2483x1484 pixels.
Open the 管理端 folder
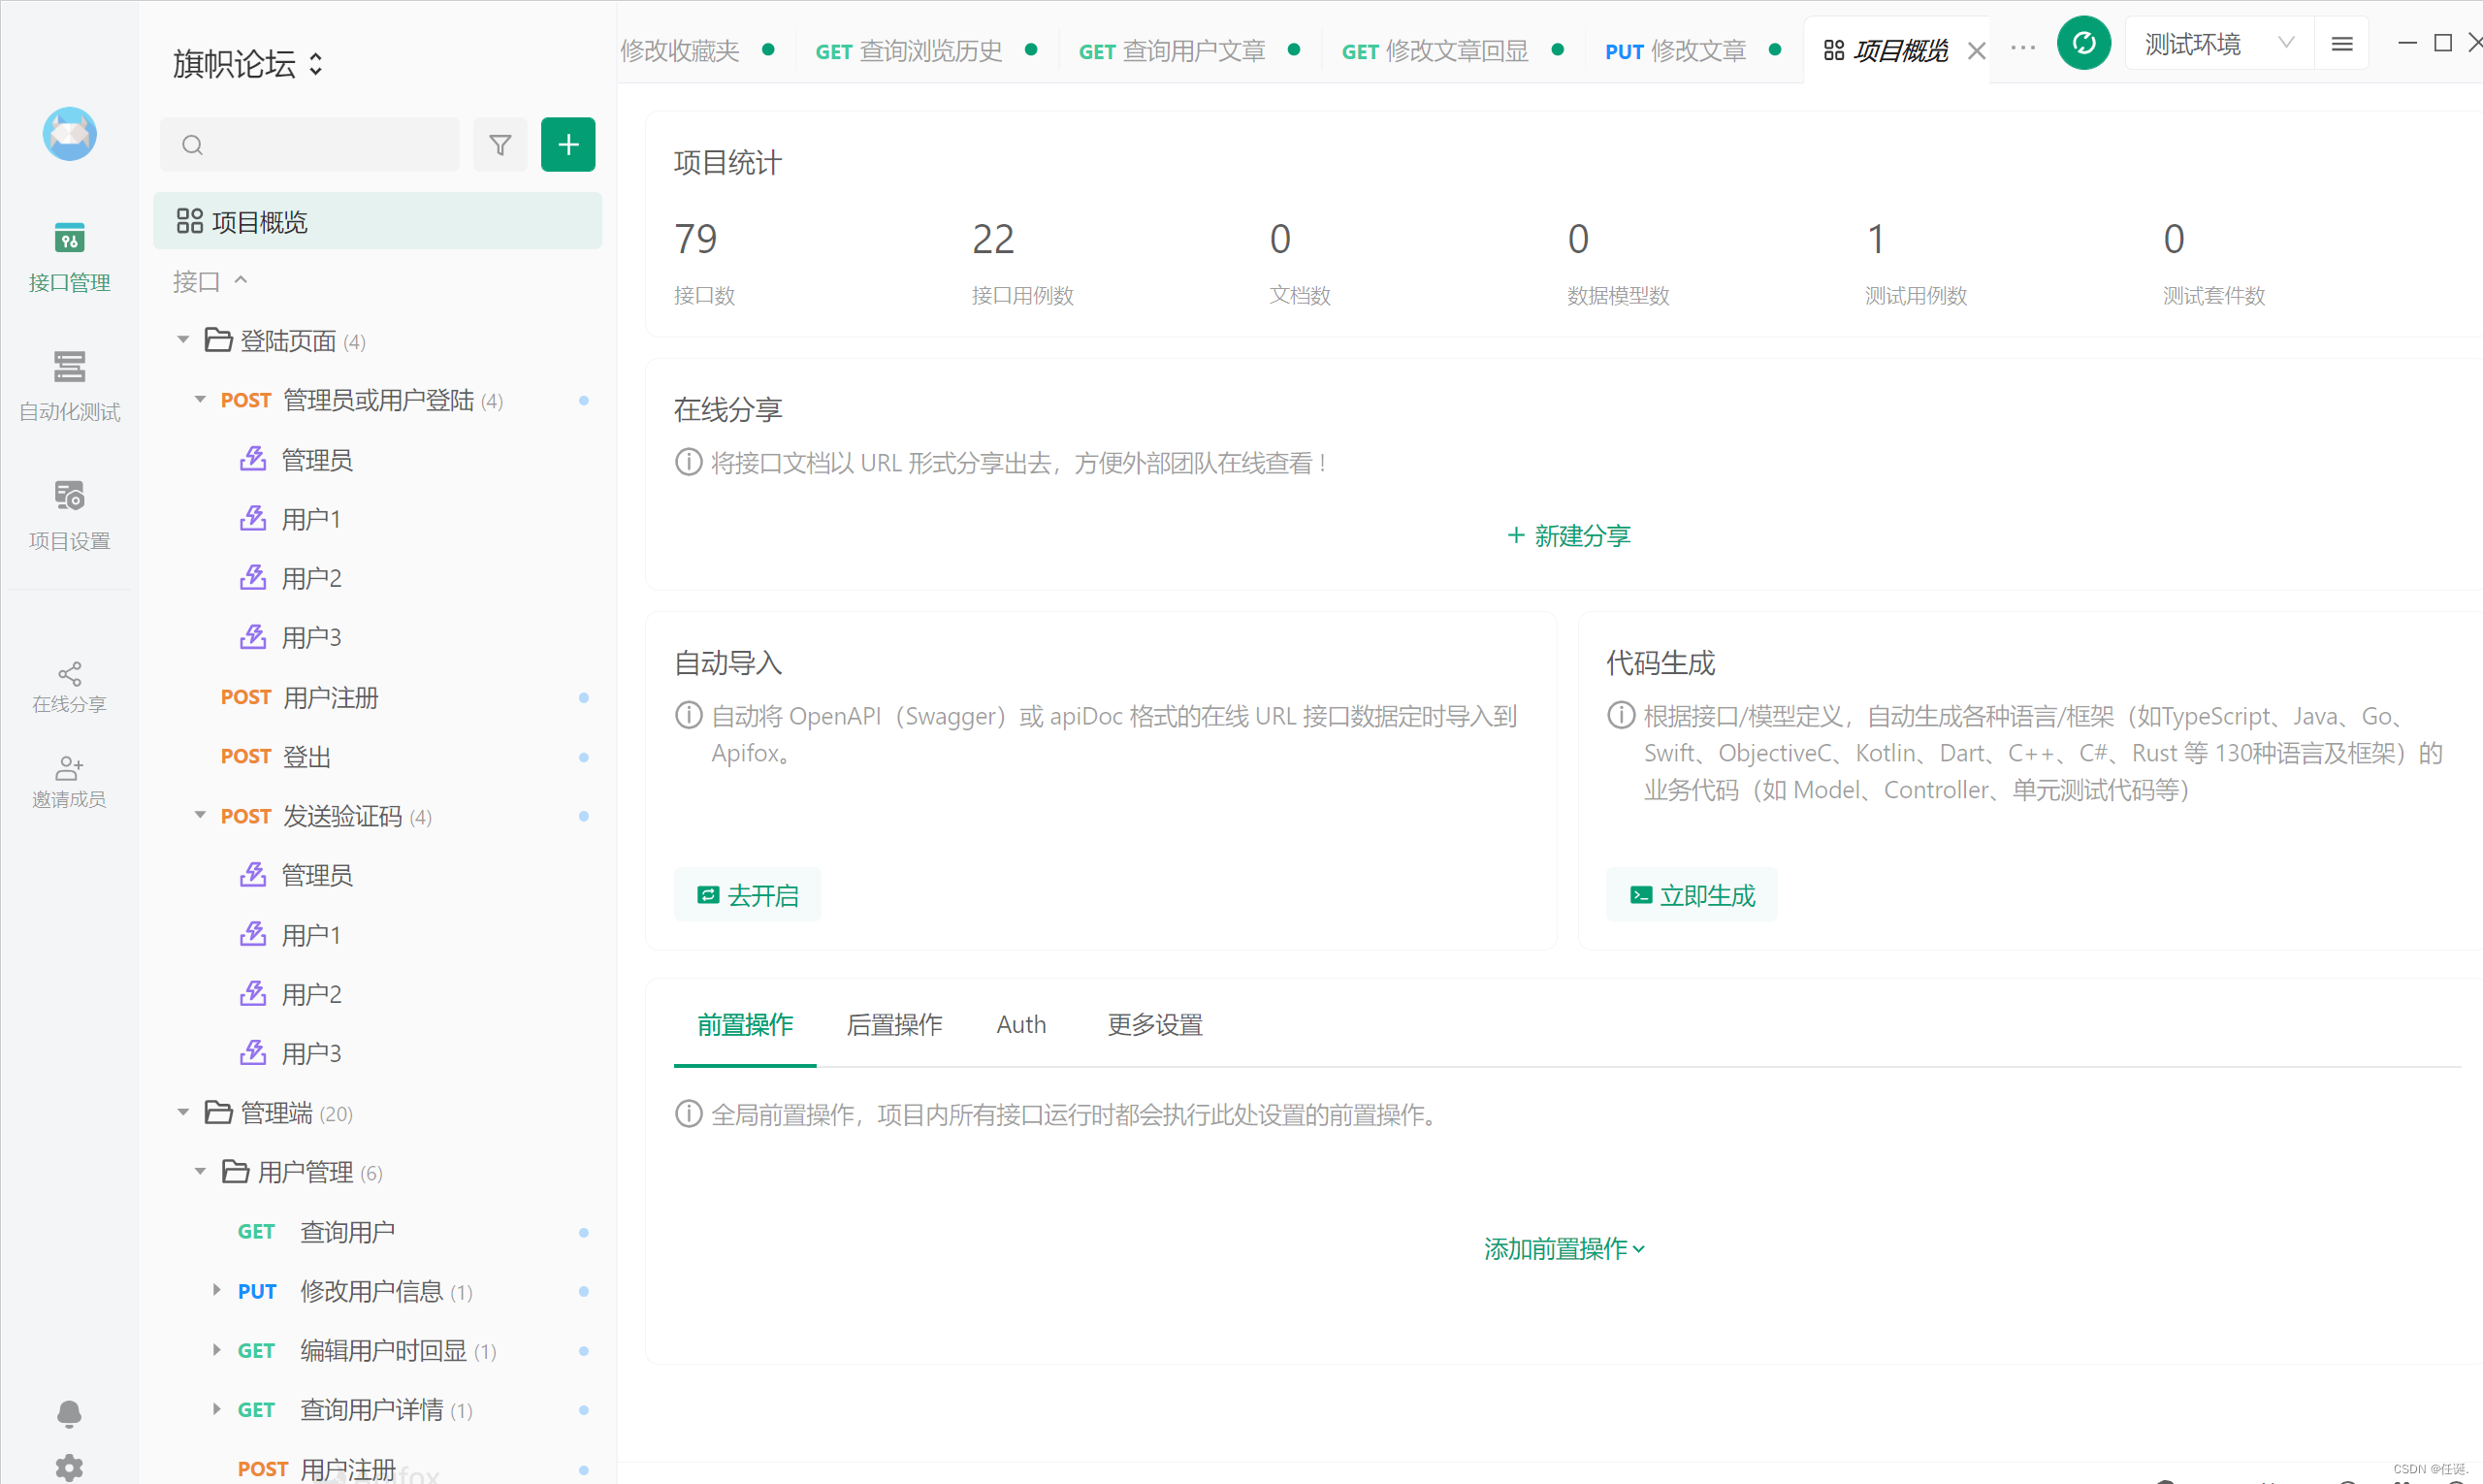pos(278,1113)
